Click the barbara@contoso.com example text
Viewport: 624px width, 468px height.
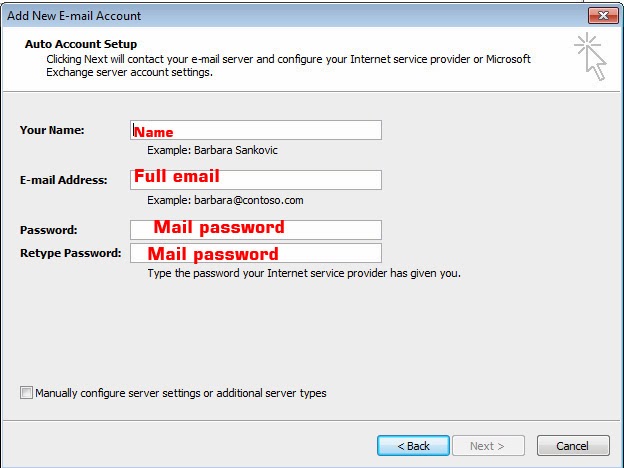point(225,200)
